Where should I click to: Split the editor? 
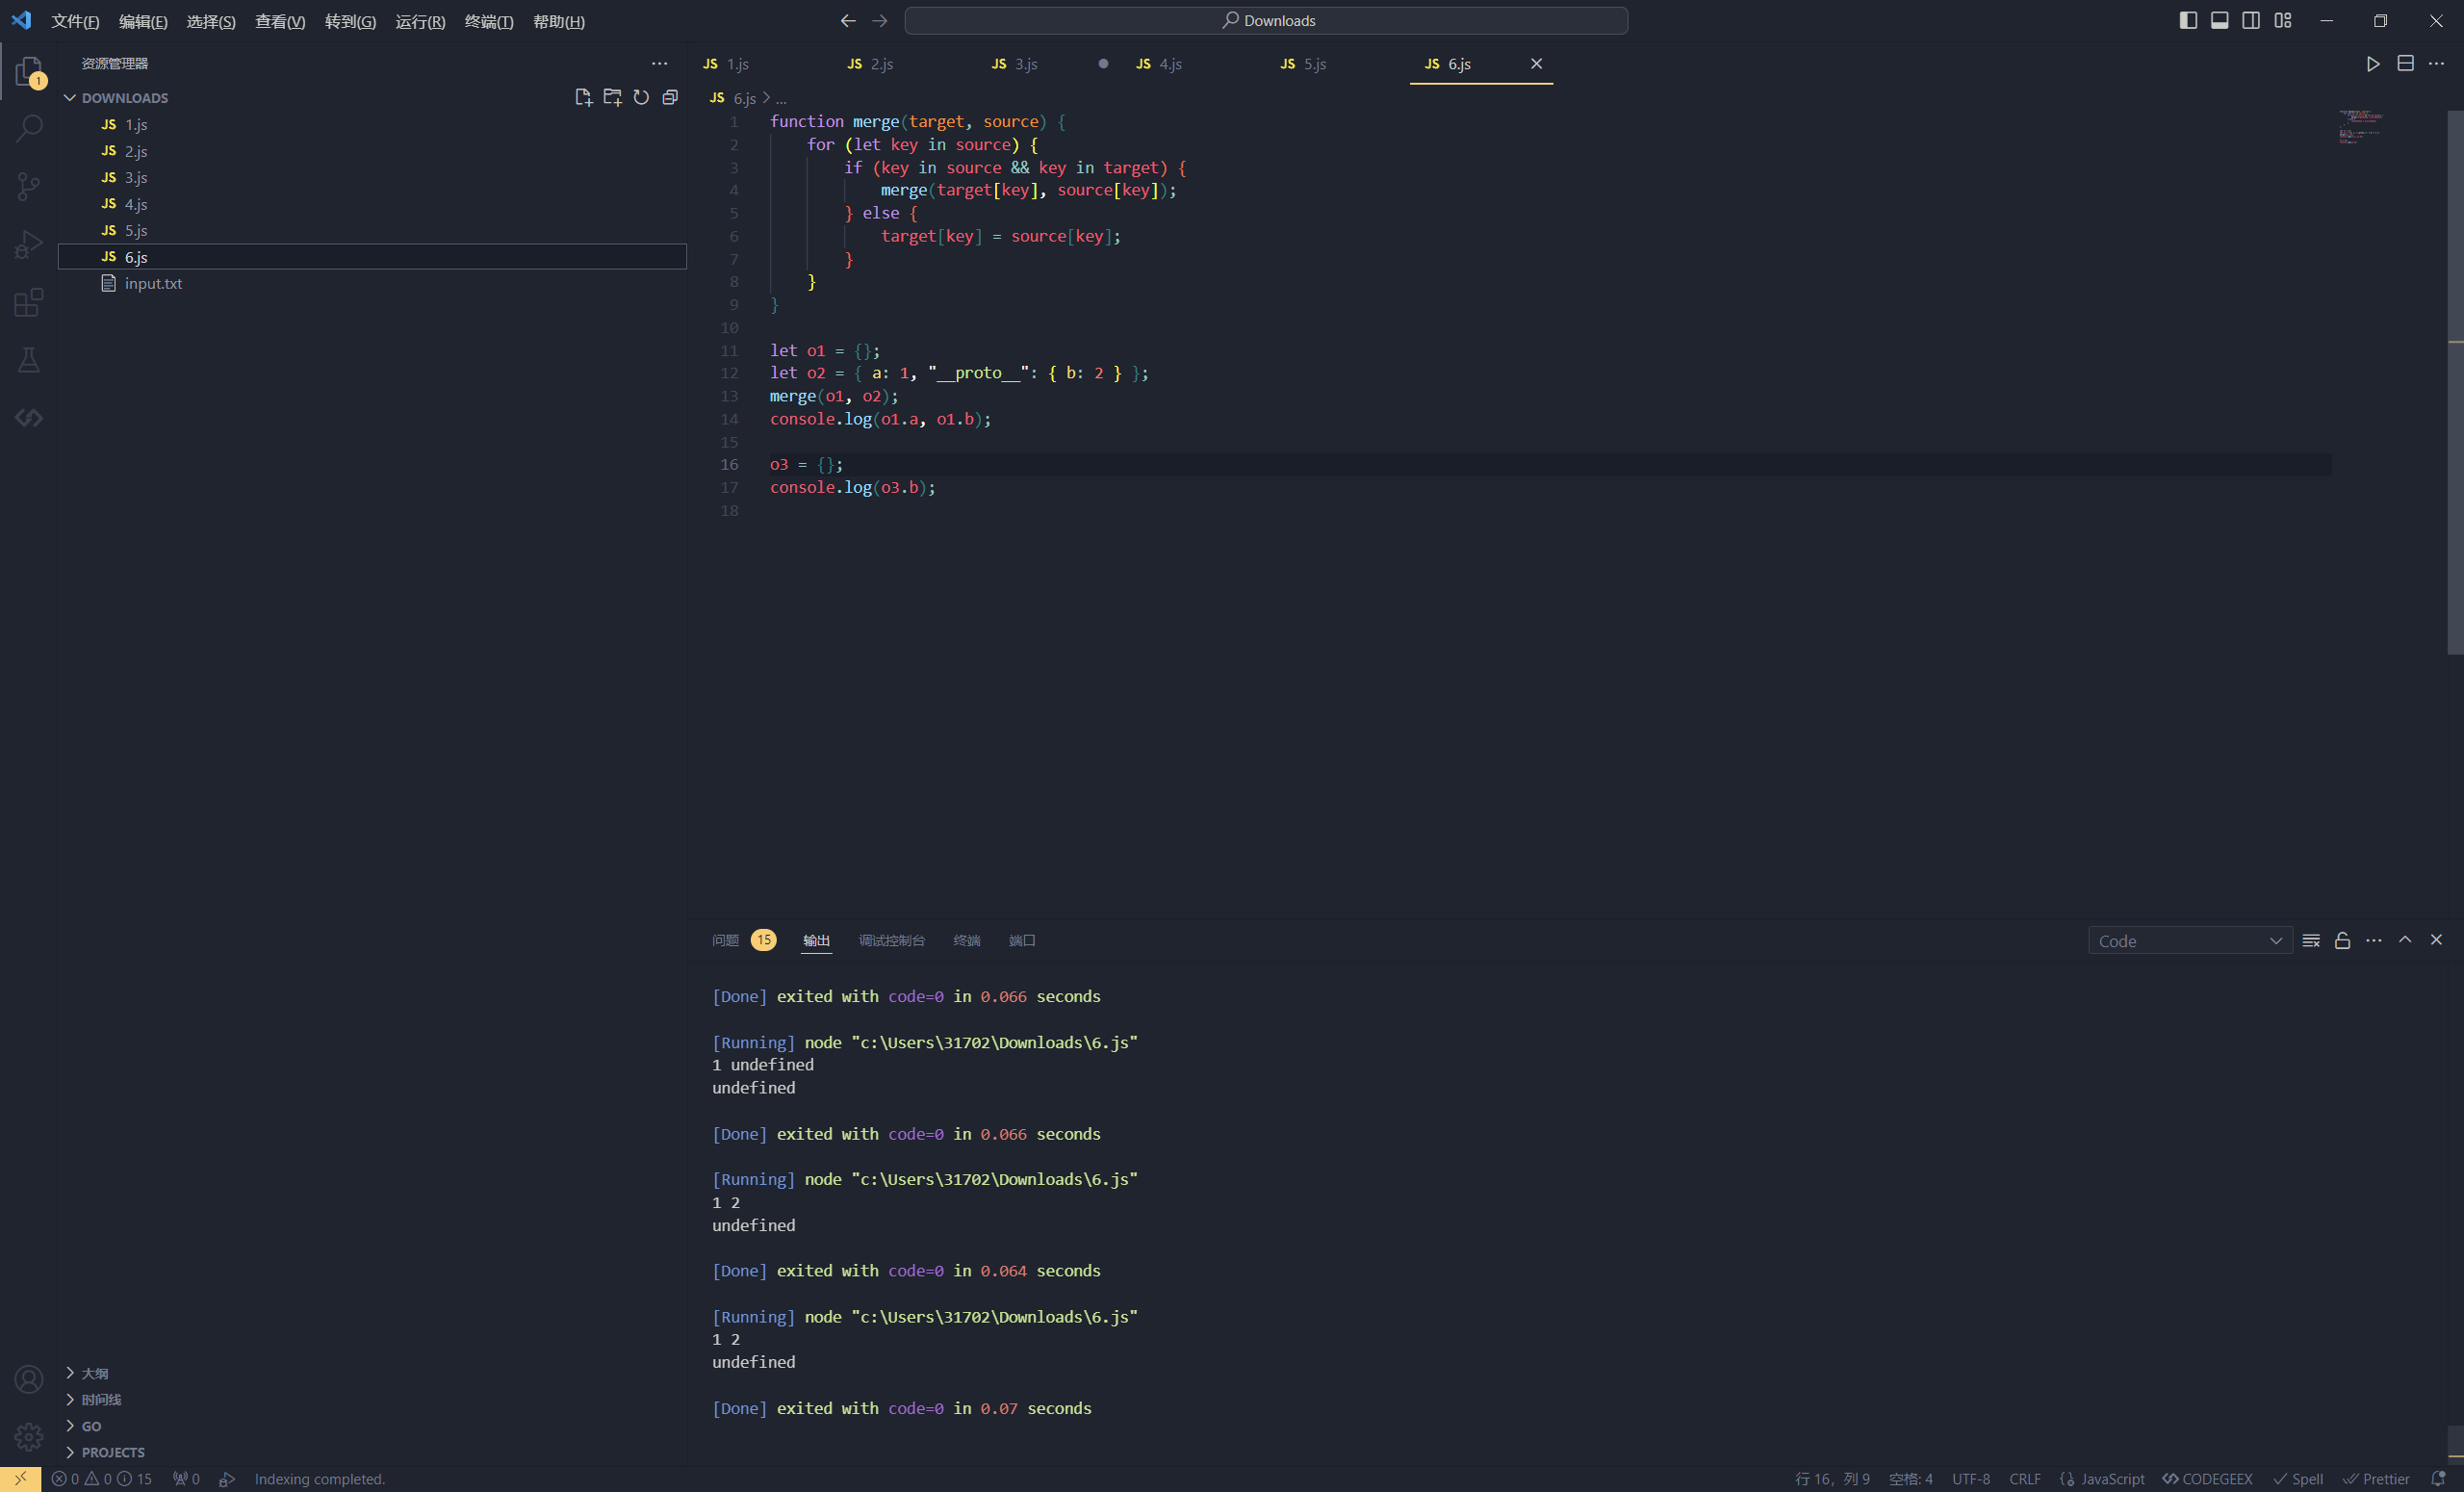(x=2405, y=63)
